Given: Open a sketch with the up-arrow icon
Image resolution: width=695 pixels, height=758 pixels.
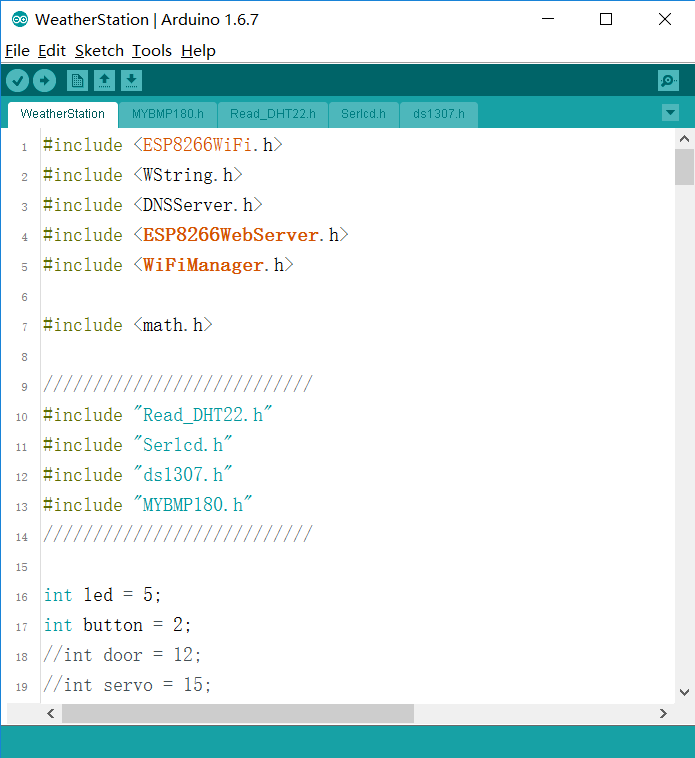Looking at the screenshot, I should pos(104,81).
